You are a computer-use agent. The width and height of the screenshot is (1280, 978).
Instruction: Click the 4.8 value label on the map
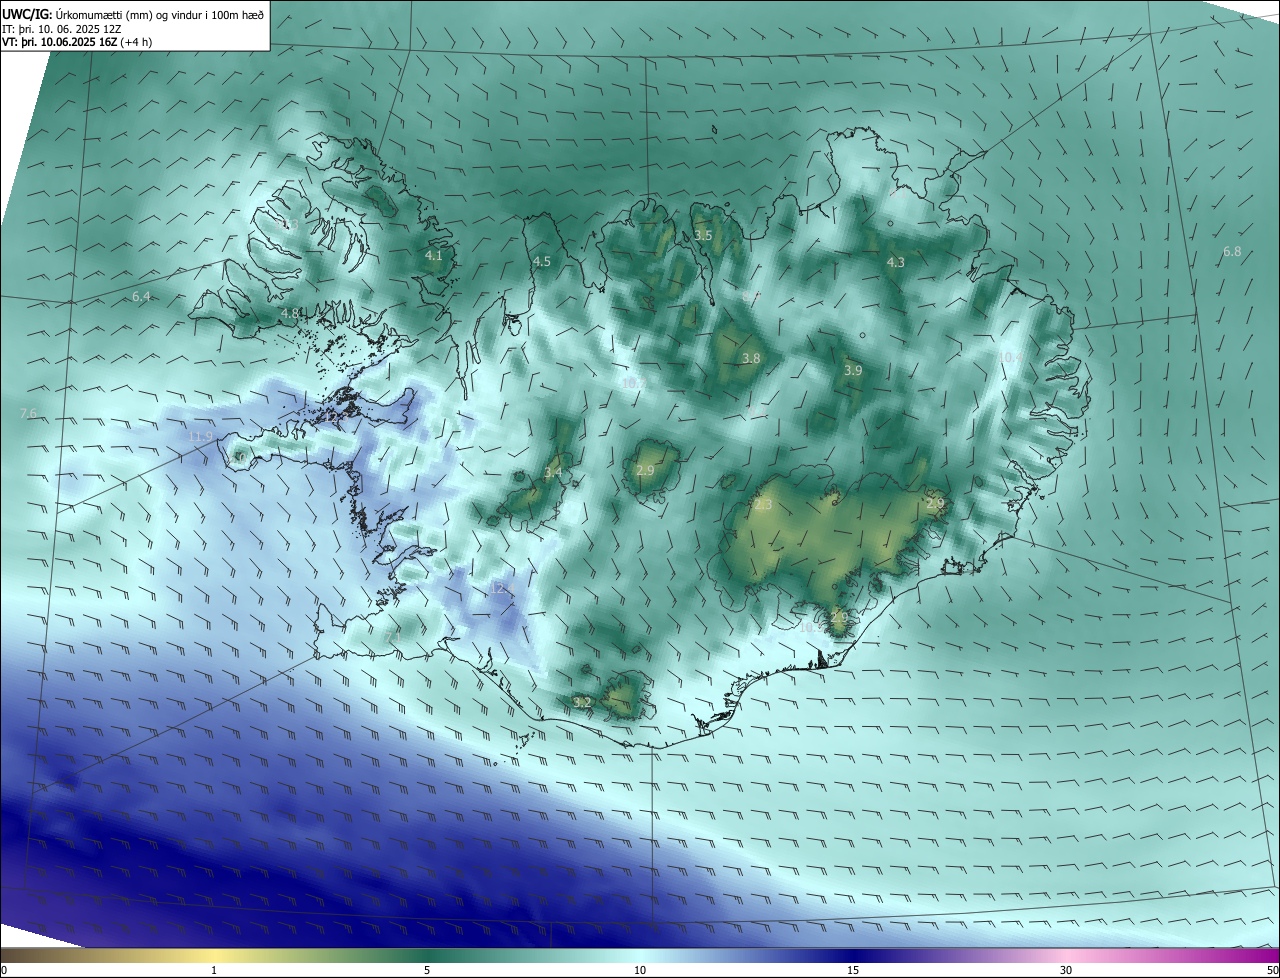290,313
